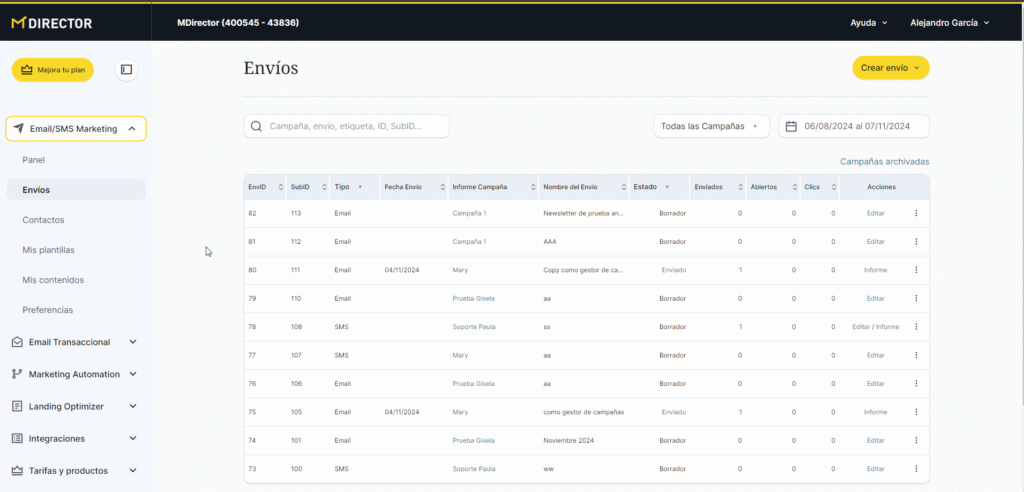Click the MDirector logo icon
The image size is (1024, 492).
19,23
